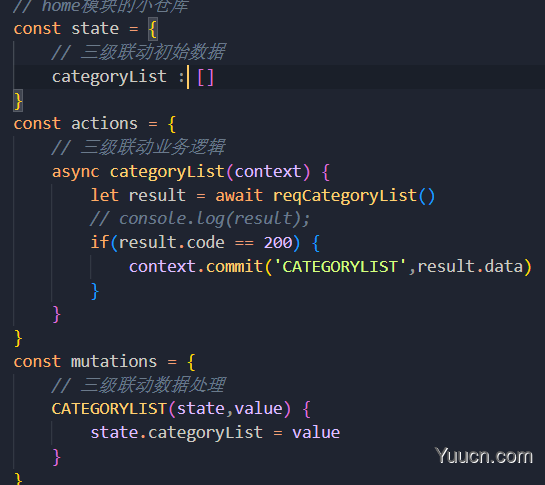The image size is (545, 485).
Task: Click result.data argument in commit call
Action: tap(470, 267)
